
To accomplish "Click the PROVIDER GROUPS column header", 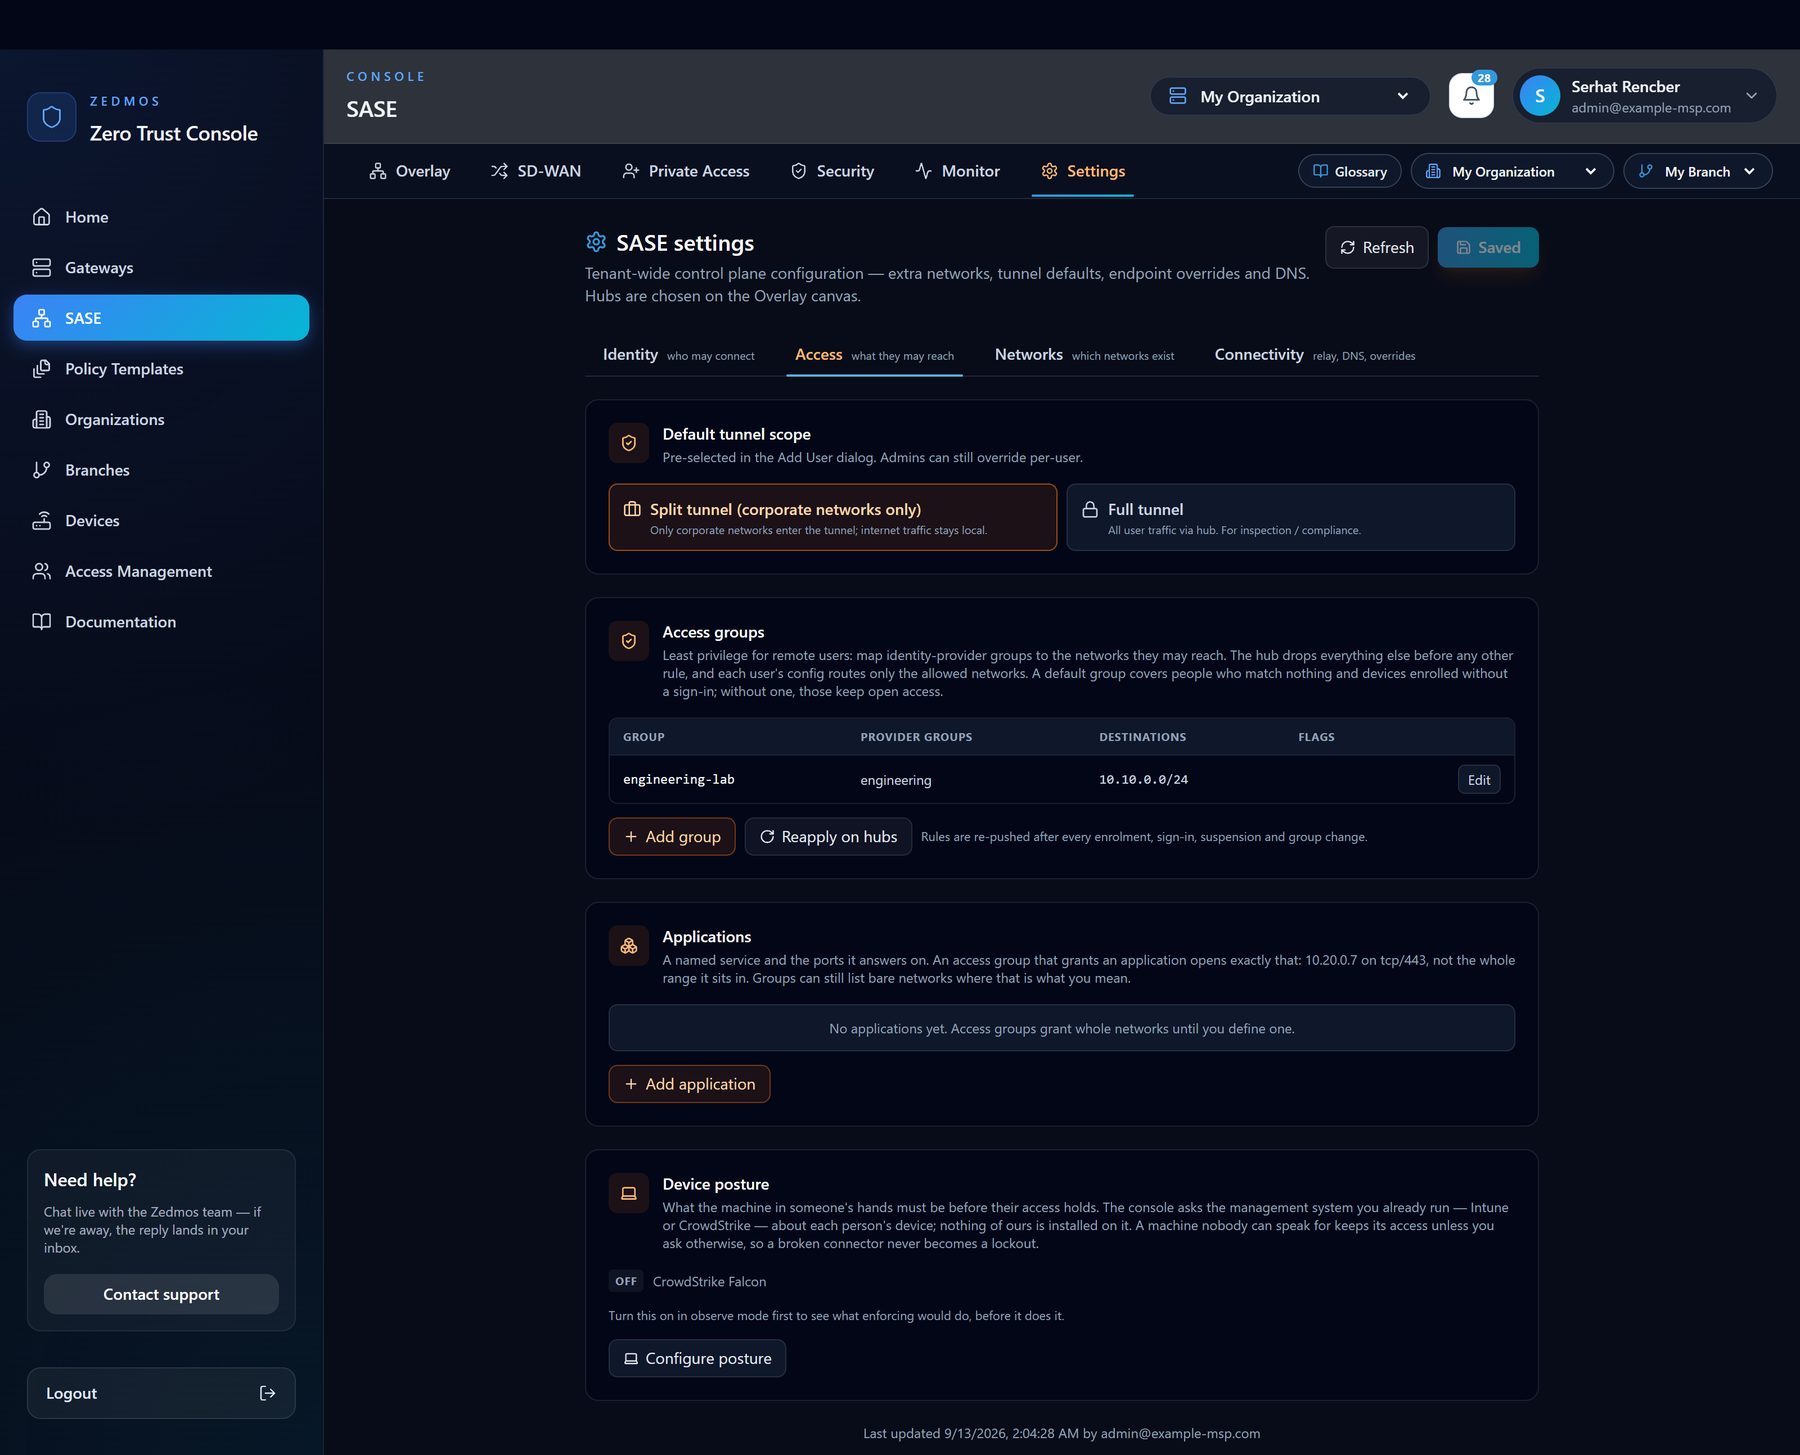I will point(916,737).
